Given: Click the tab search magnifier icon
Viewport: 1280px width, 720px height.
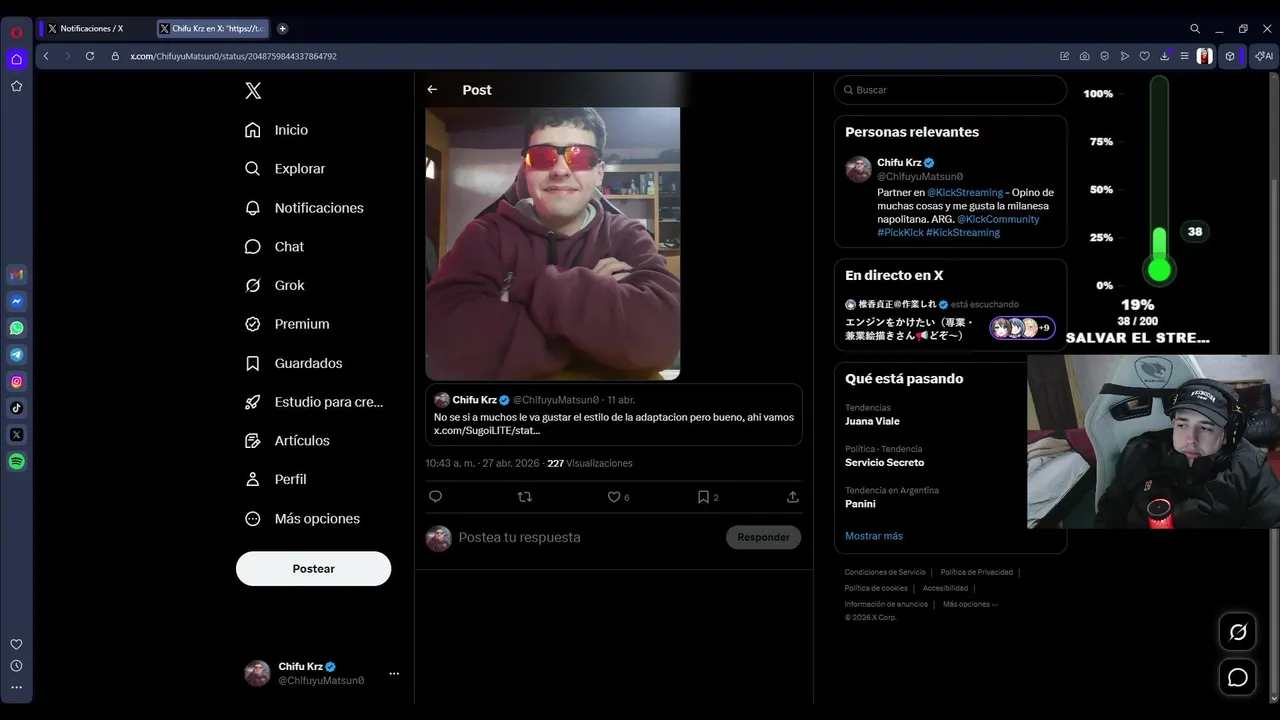Looking at the screenshot, I should (x=1195, y=29).
